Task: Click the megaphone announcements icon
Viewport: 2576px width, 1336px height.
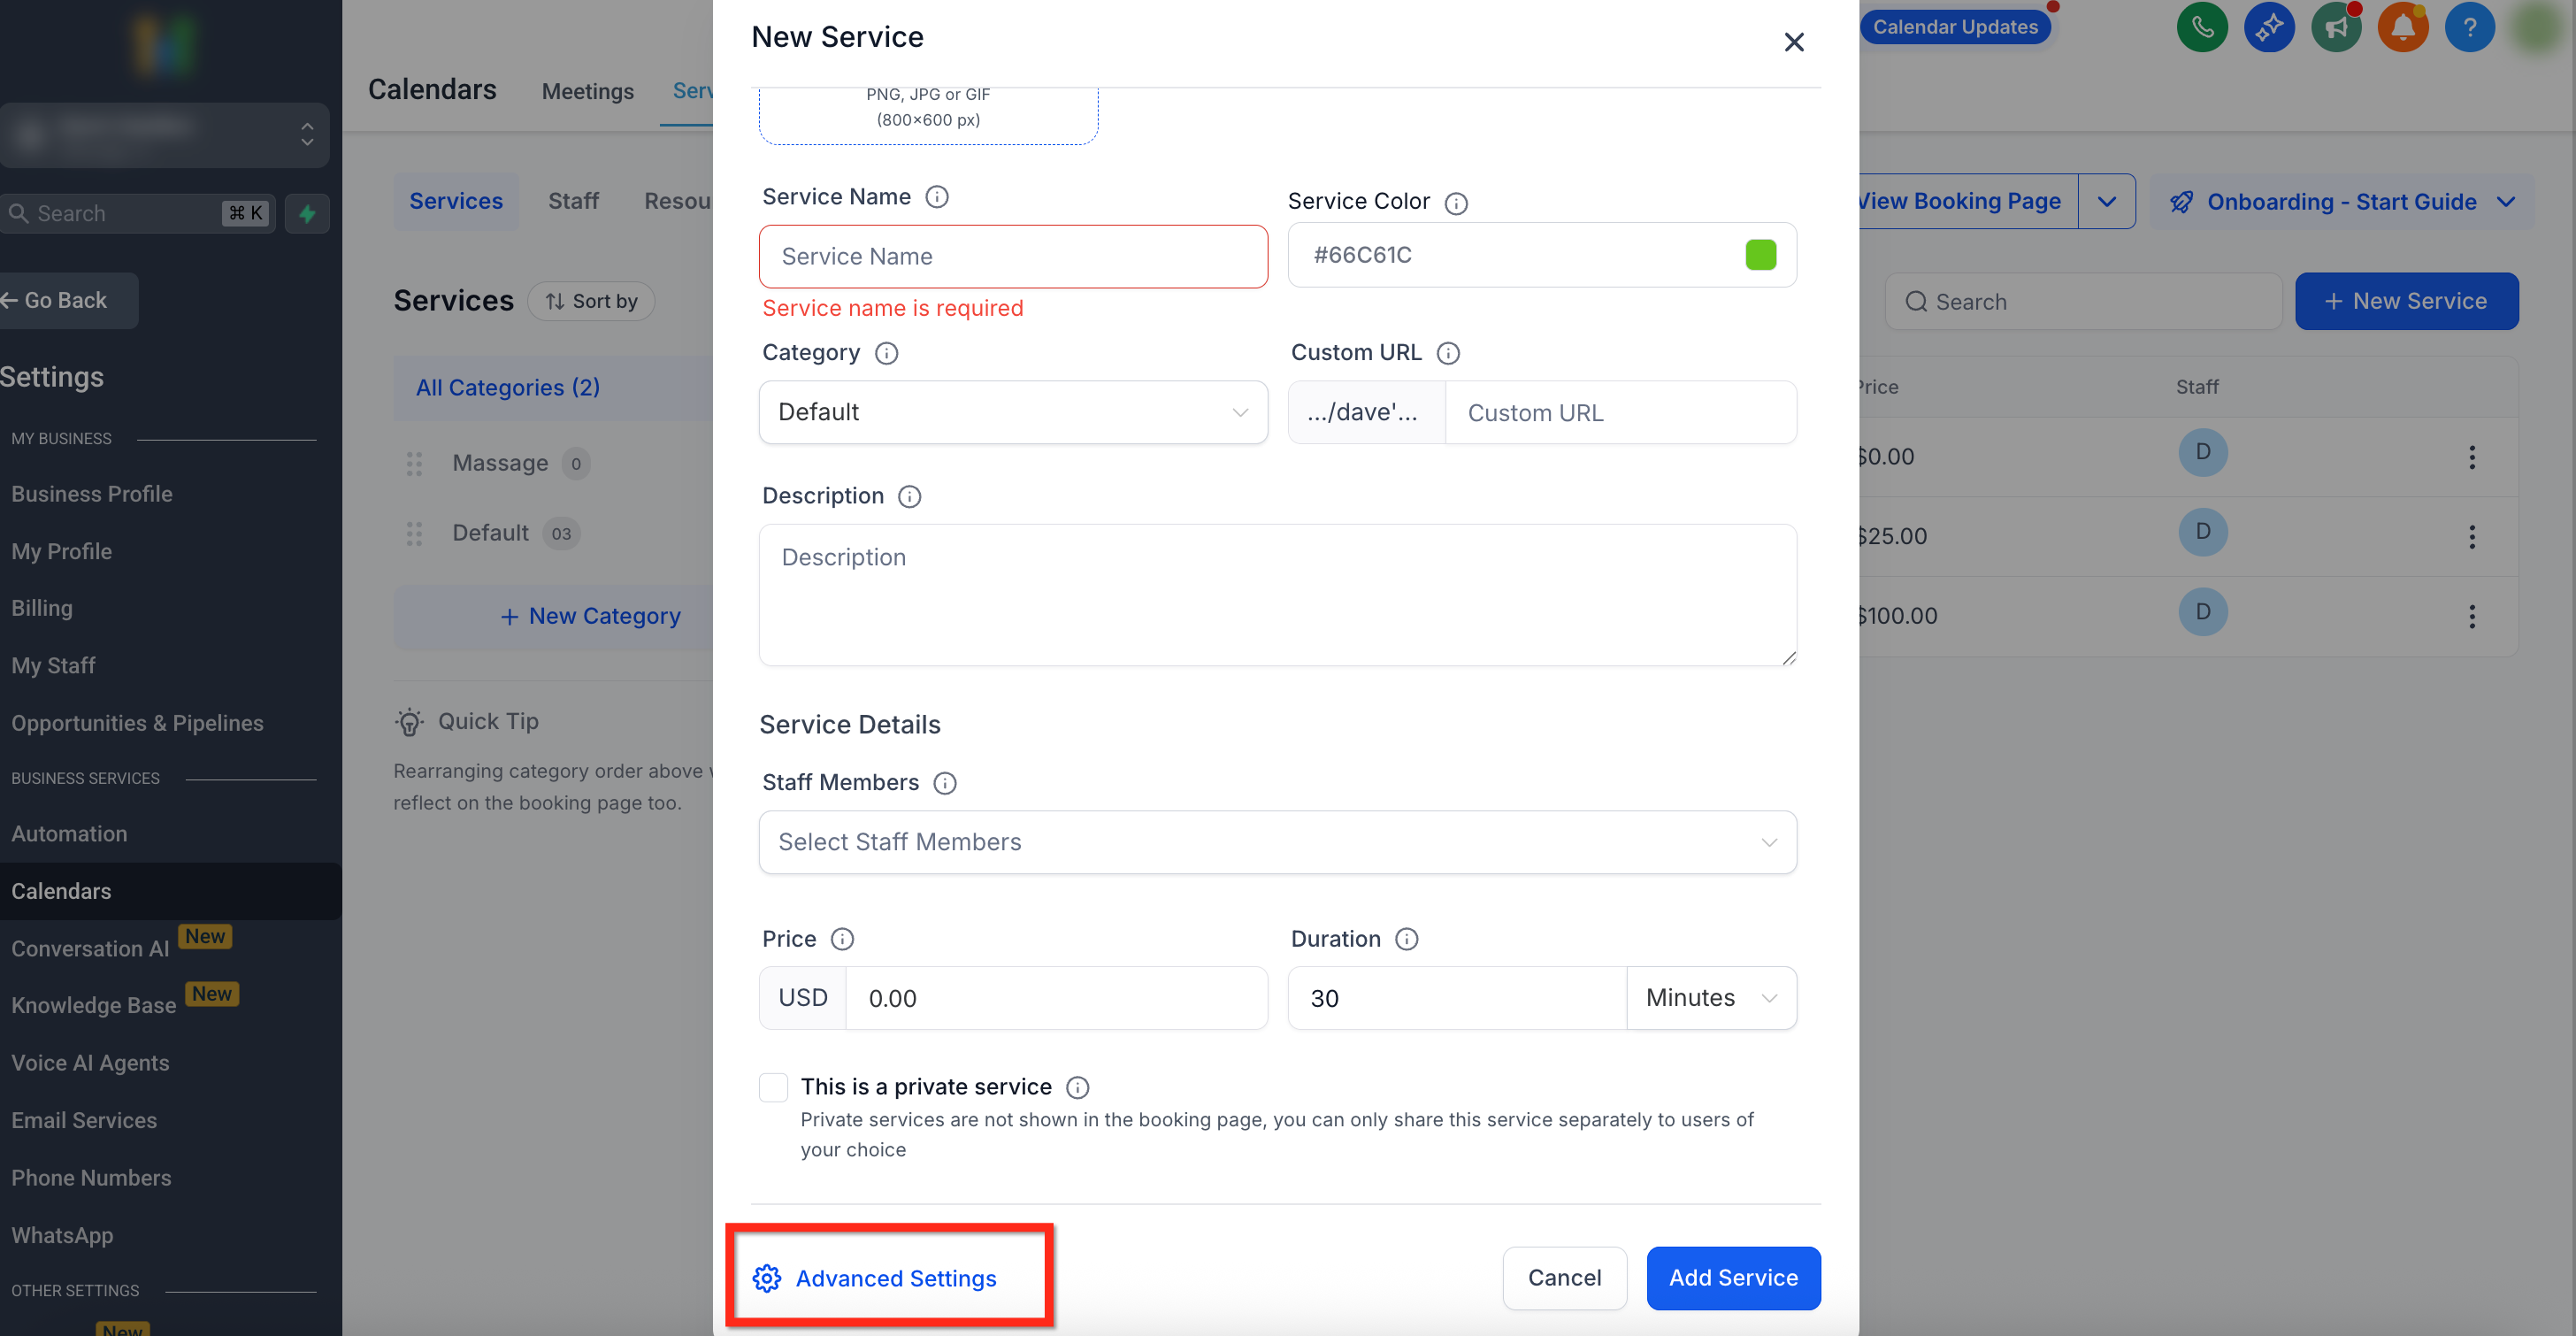Action: pyautogui.click(x=2336, y=27)
